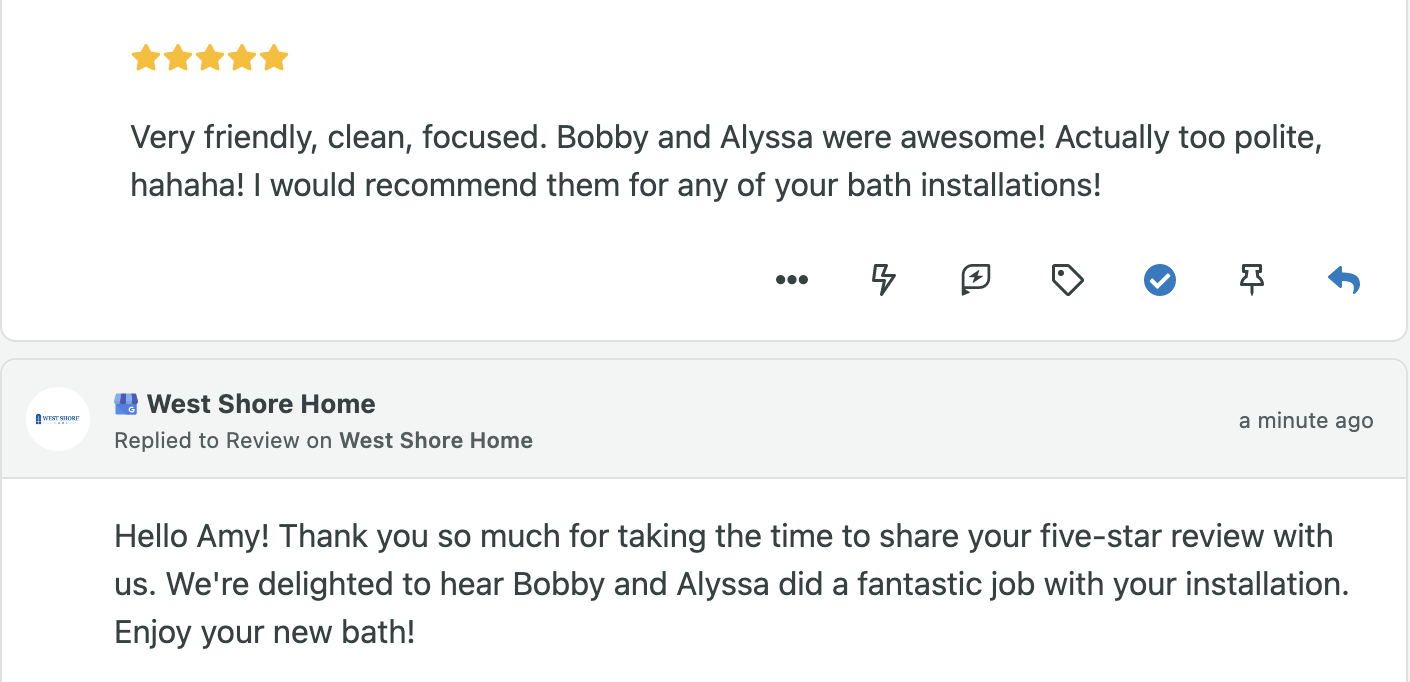Pin this review with the pushpin icon

pyautogui.click(x=1251, y=280)
